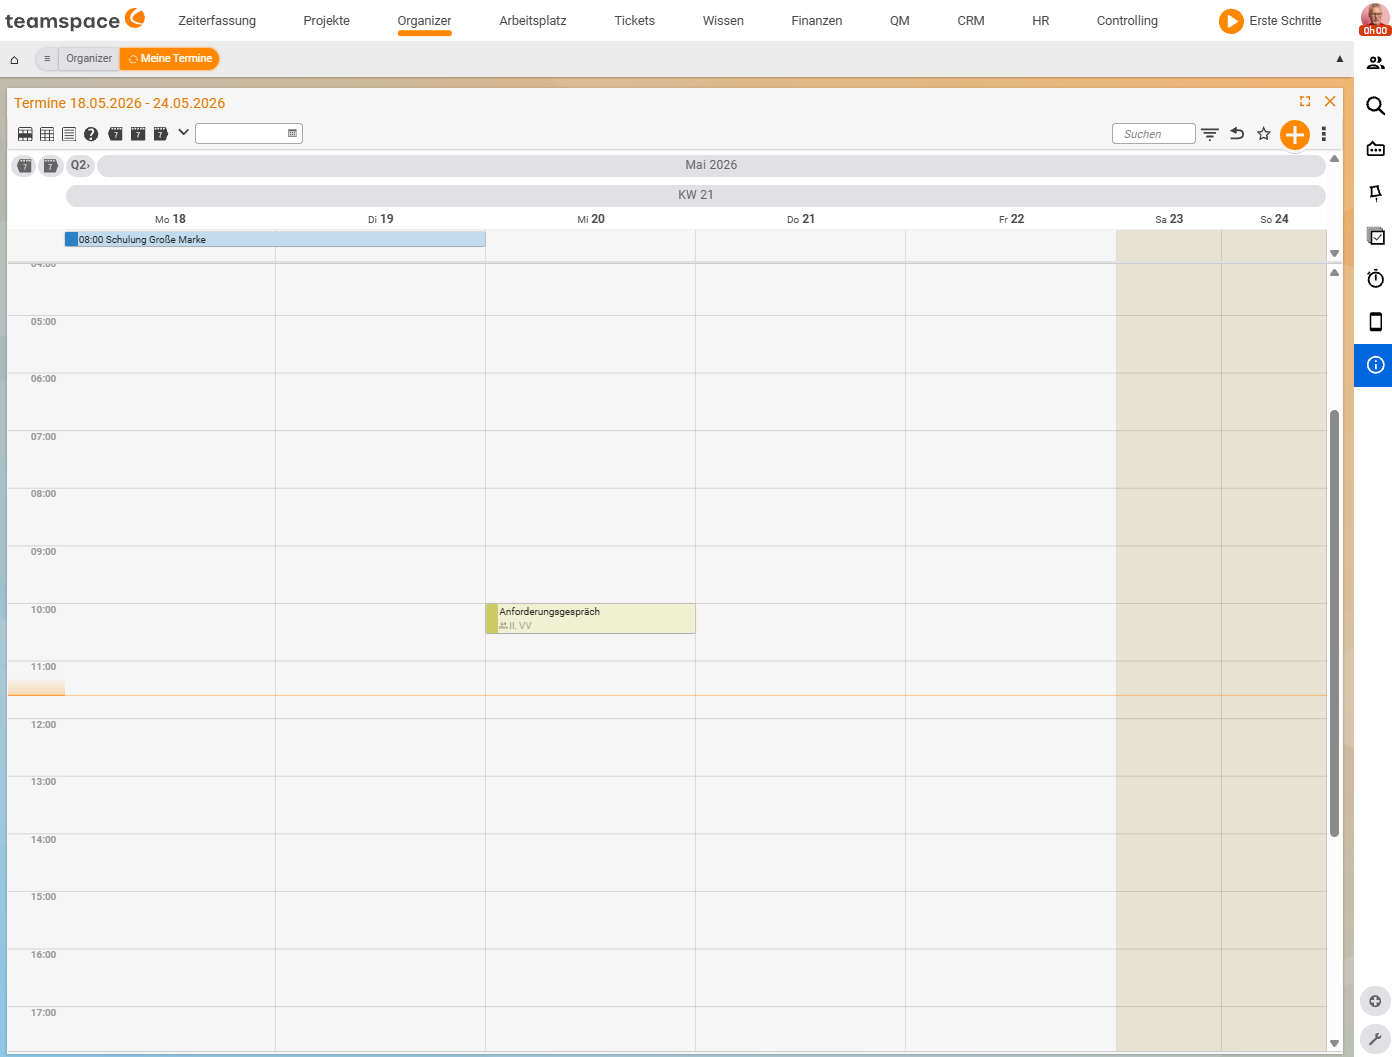Open the CRM menu
The width and height of the screenshot is (1392, 1057).
point(971,20)
